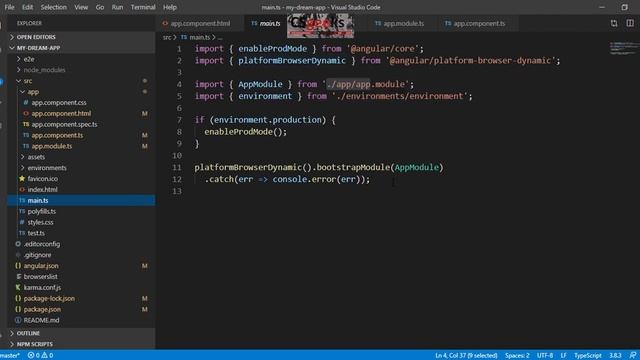Open the Edit menu
The image size is (640, 360).
click(27, 7)
